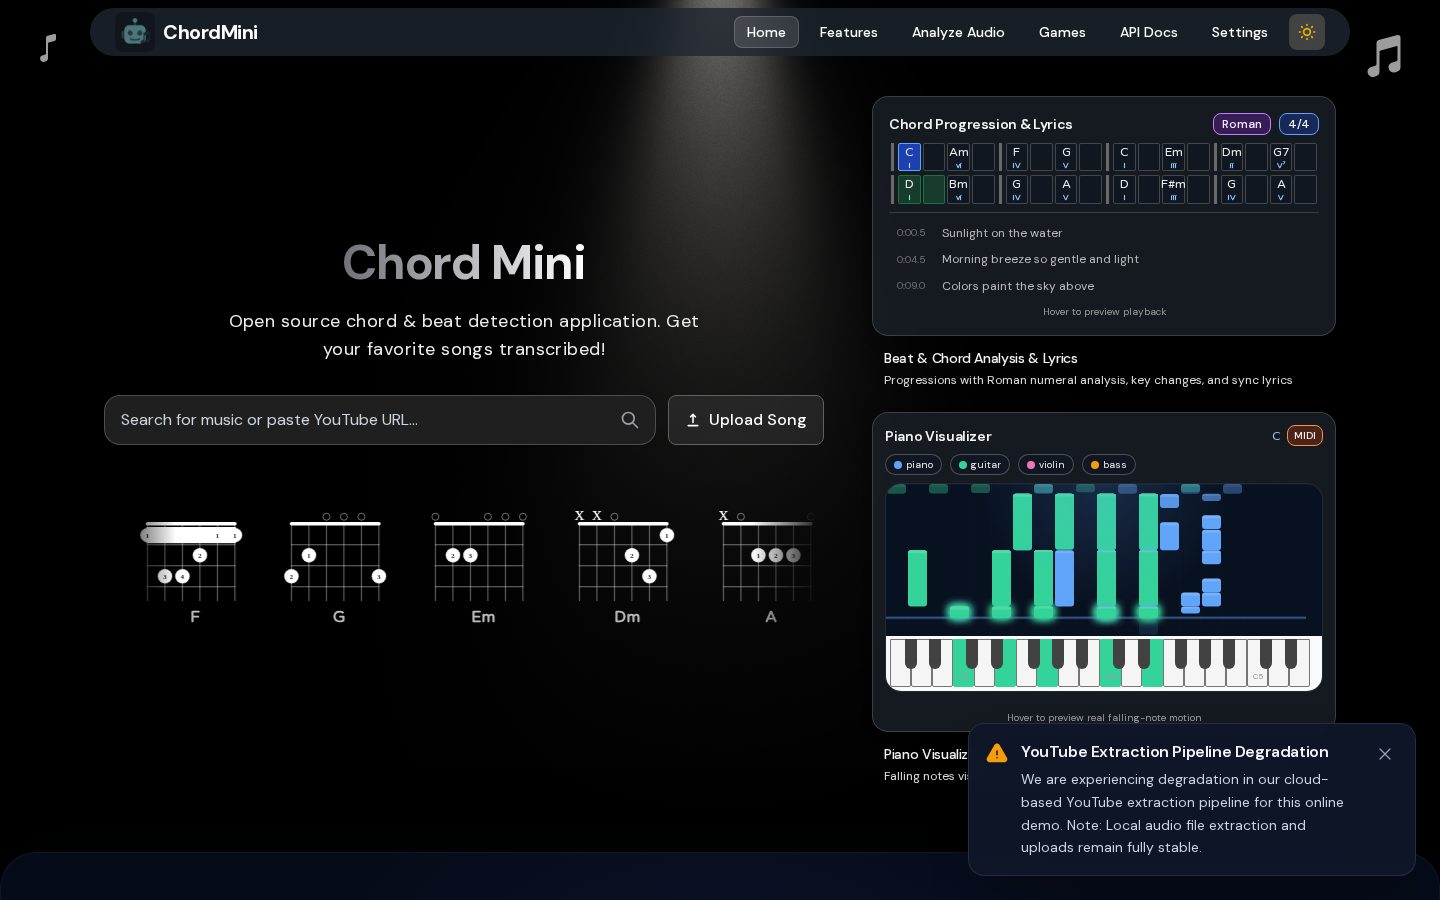Screen dimensions: 1440x900
Task: Toggle the Roman numeral badge
Action: (1241, 124)
